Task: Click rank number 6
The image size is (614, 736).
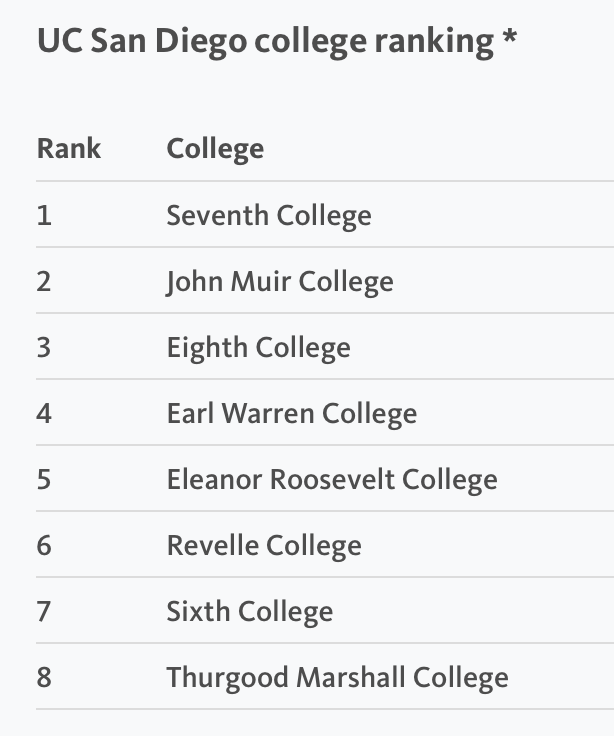Action: coord(44,545)
